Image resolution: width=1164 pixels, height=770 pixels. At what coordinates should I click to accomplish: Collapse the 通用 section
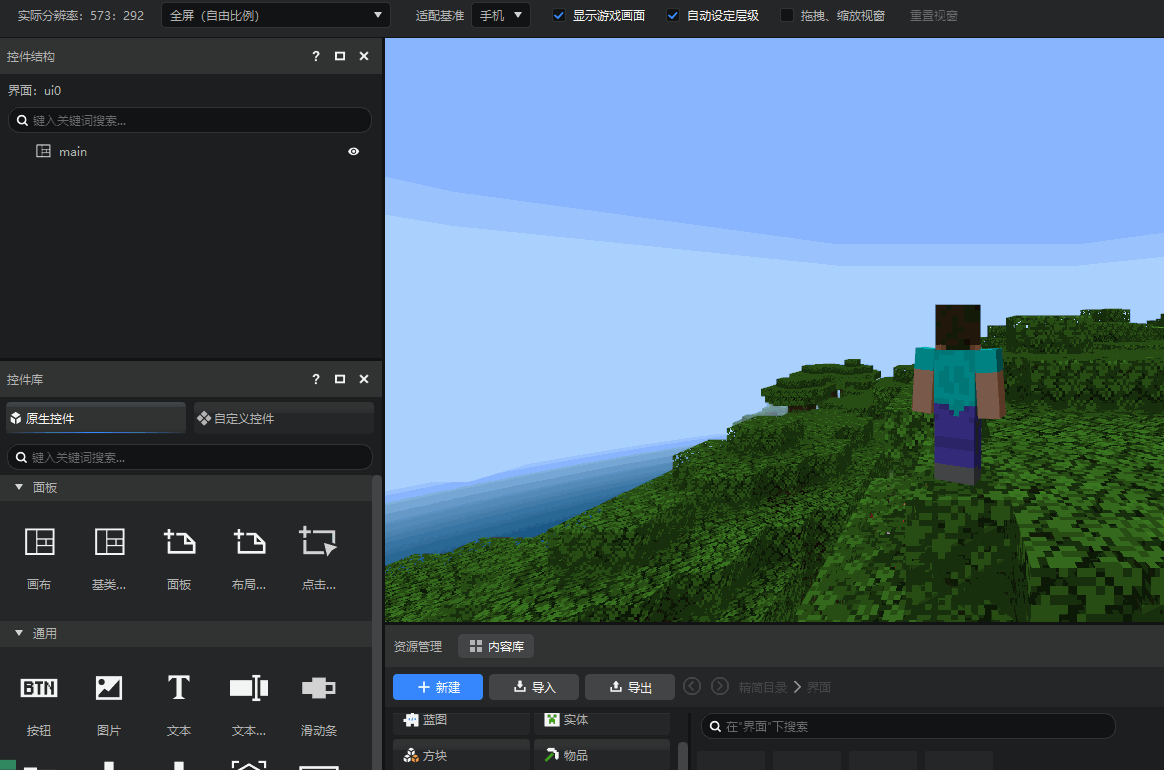[x=19, y=633]
